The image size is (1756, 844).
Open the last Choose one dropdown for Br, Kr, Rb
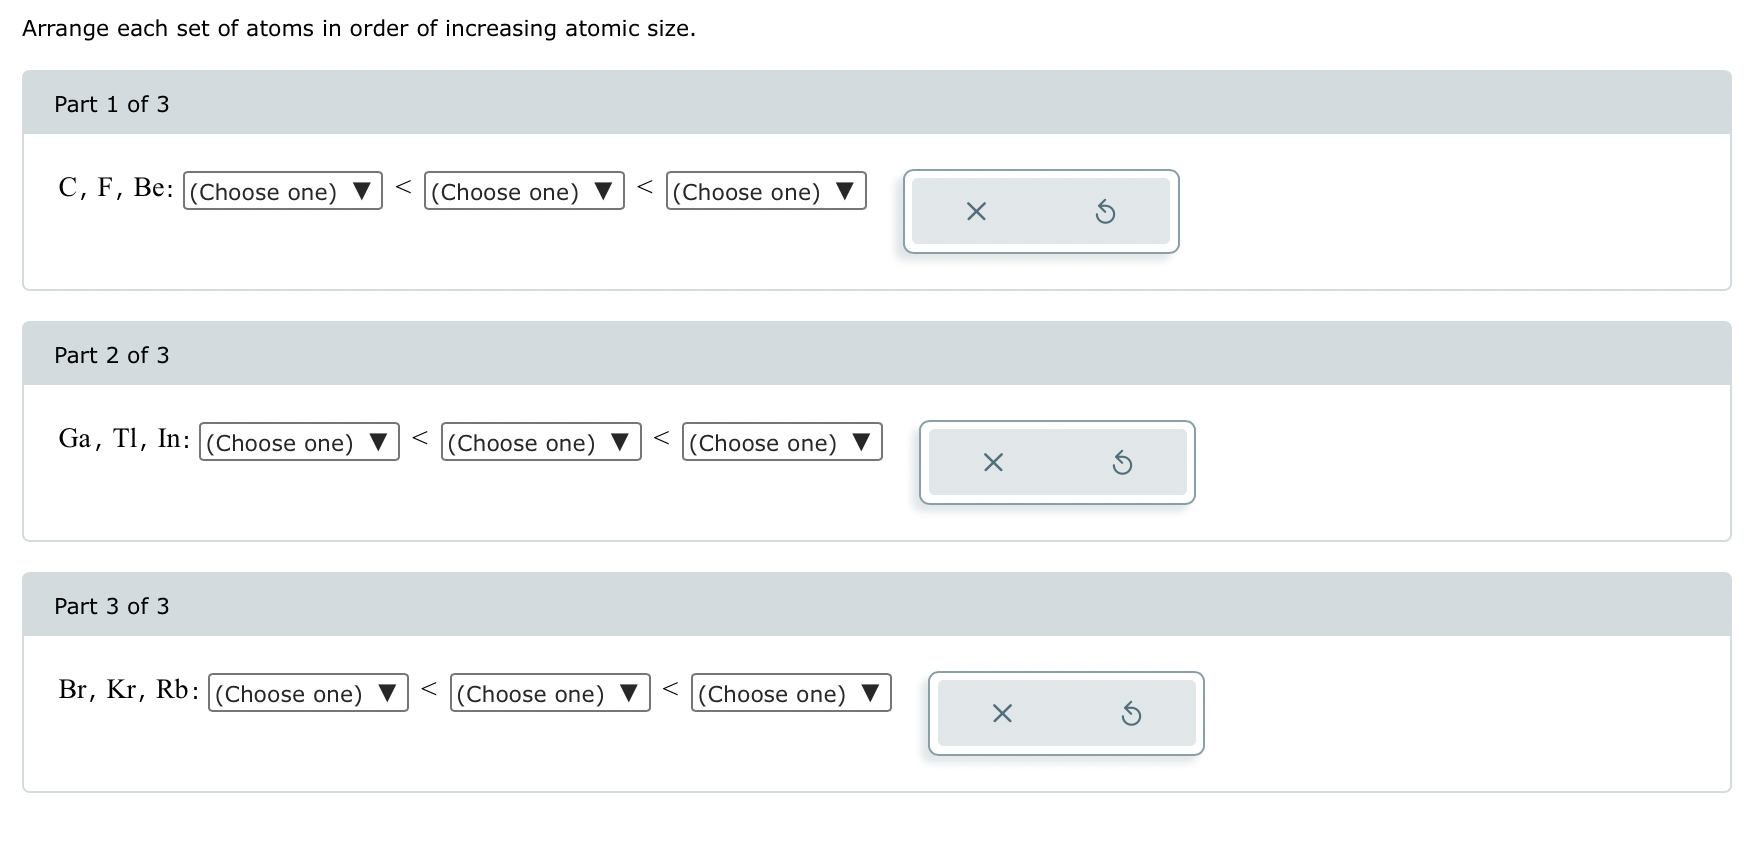click(791, 692)
